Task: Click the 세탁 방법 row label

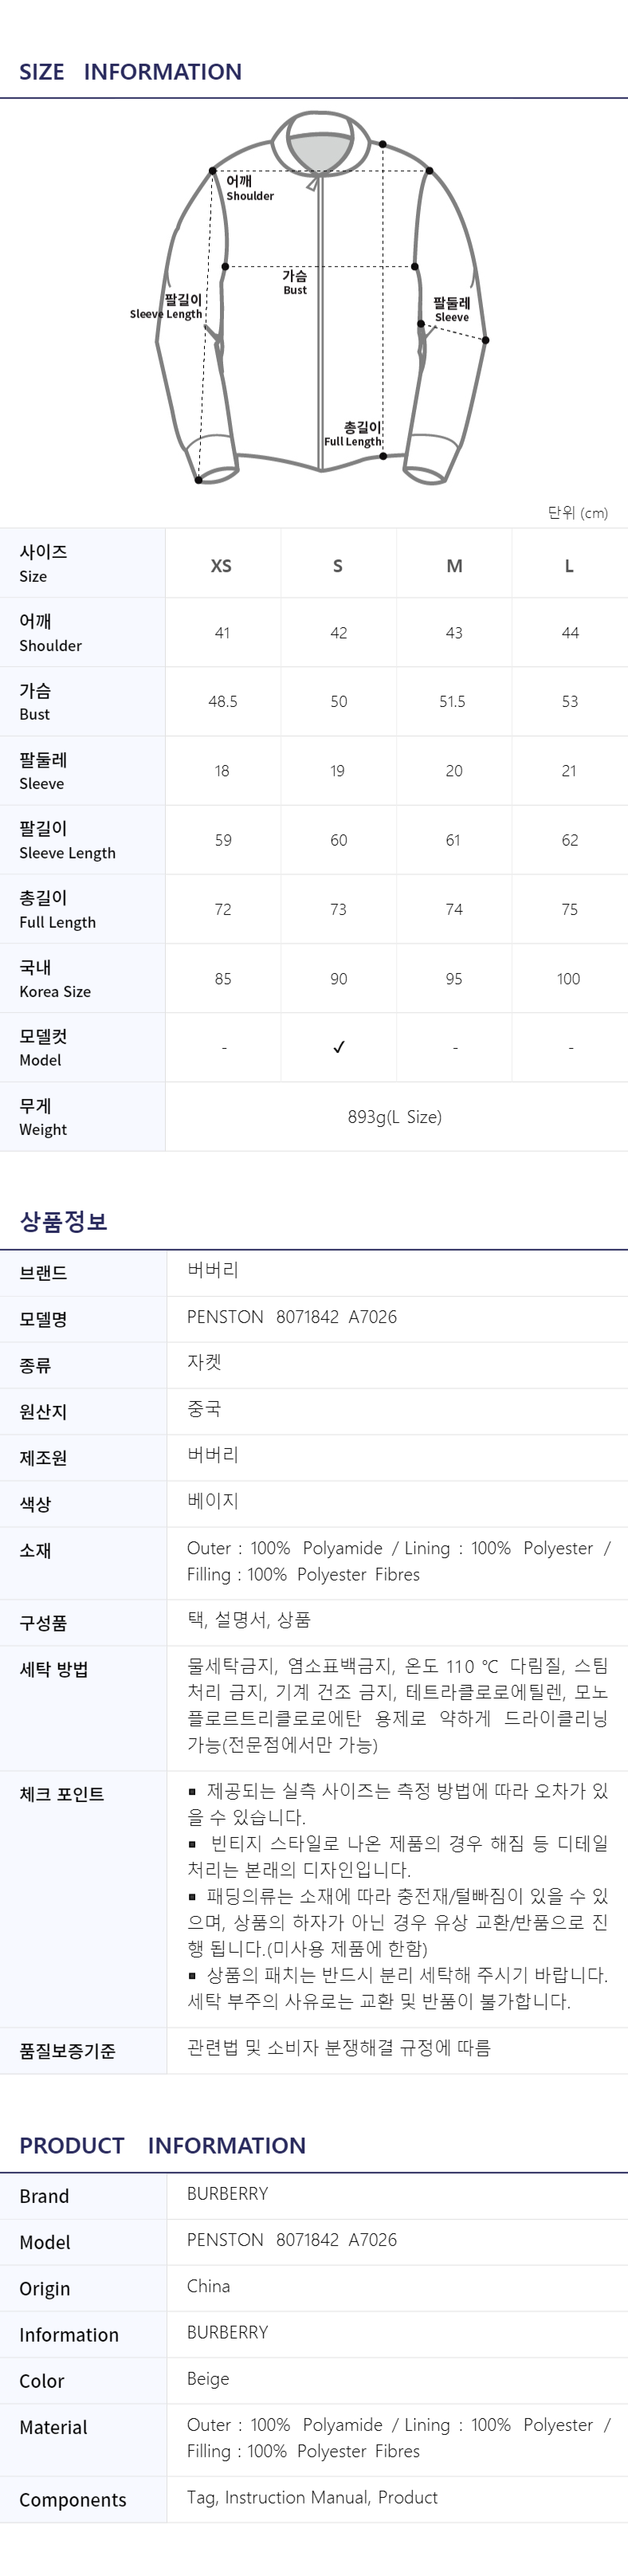Action: pos(54,1669)
